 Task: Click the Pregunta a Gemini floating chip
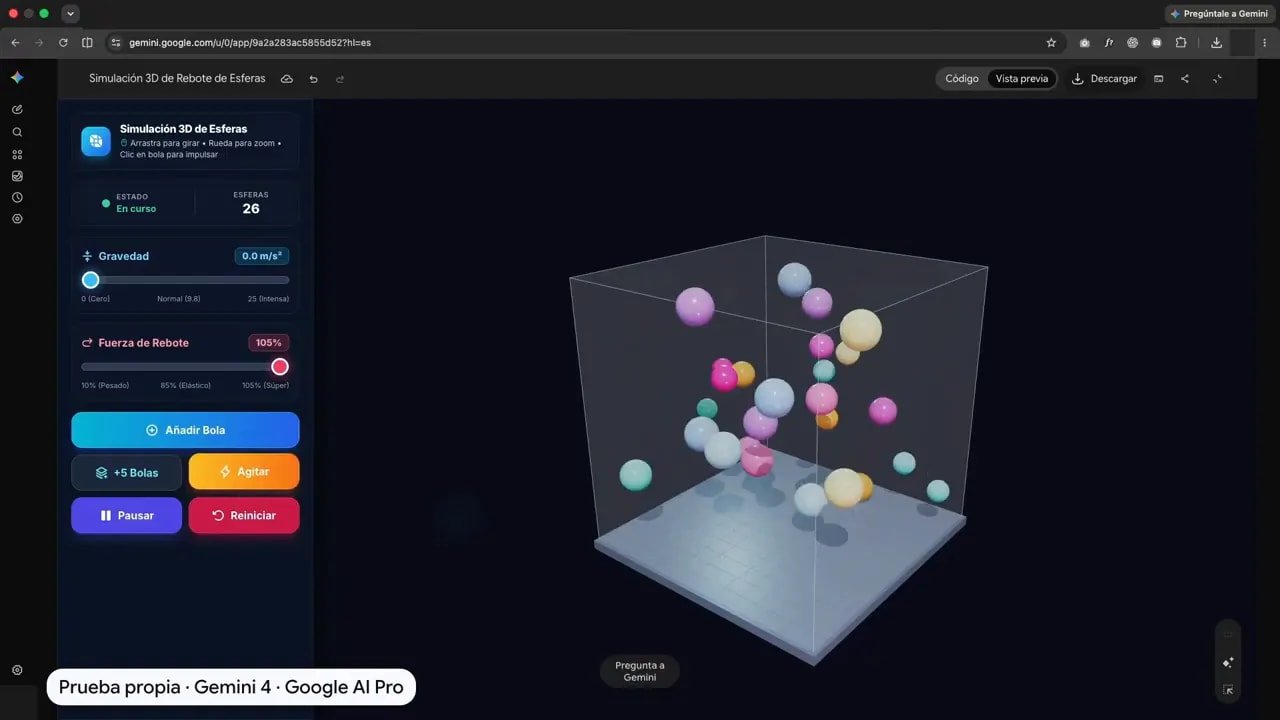(640, 672)
